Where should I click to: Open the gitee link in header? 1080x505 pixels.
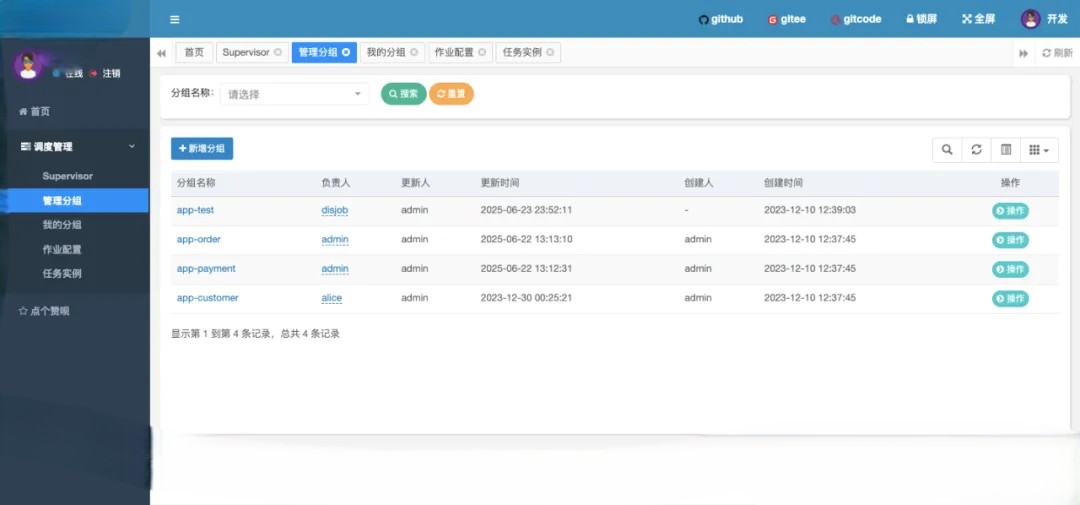click(787, 19)
